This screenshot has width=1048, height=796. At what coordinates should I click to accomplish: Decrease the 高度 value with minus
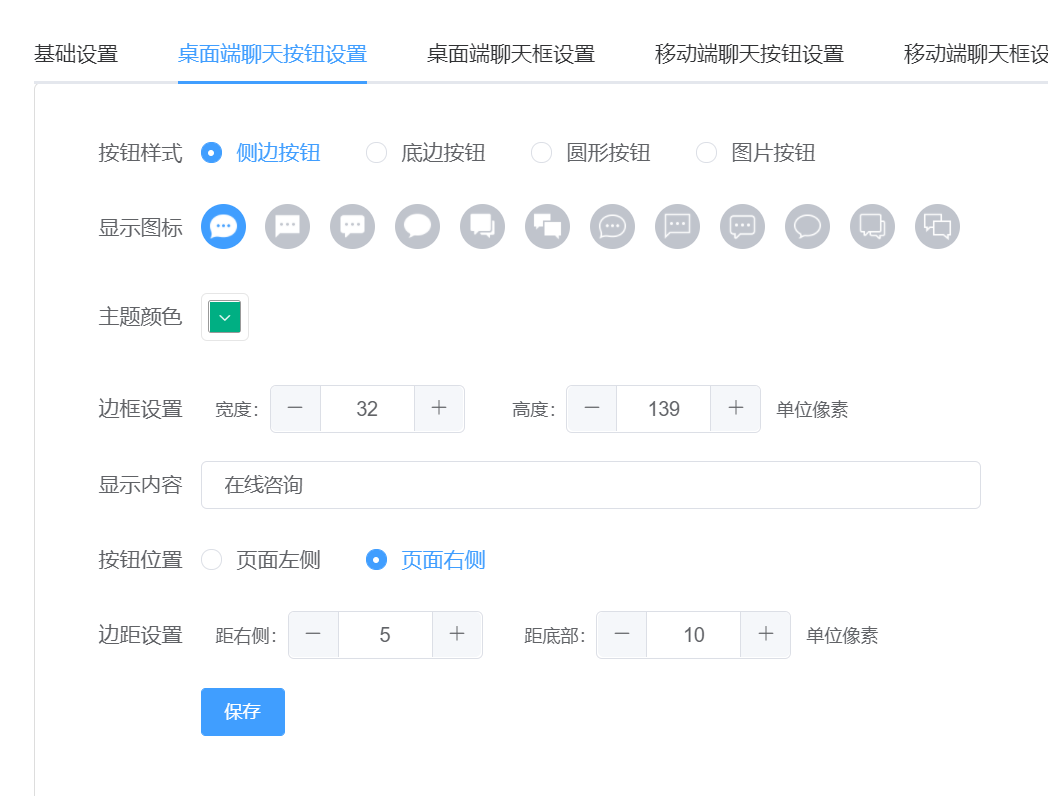[x=592, y=409]
